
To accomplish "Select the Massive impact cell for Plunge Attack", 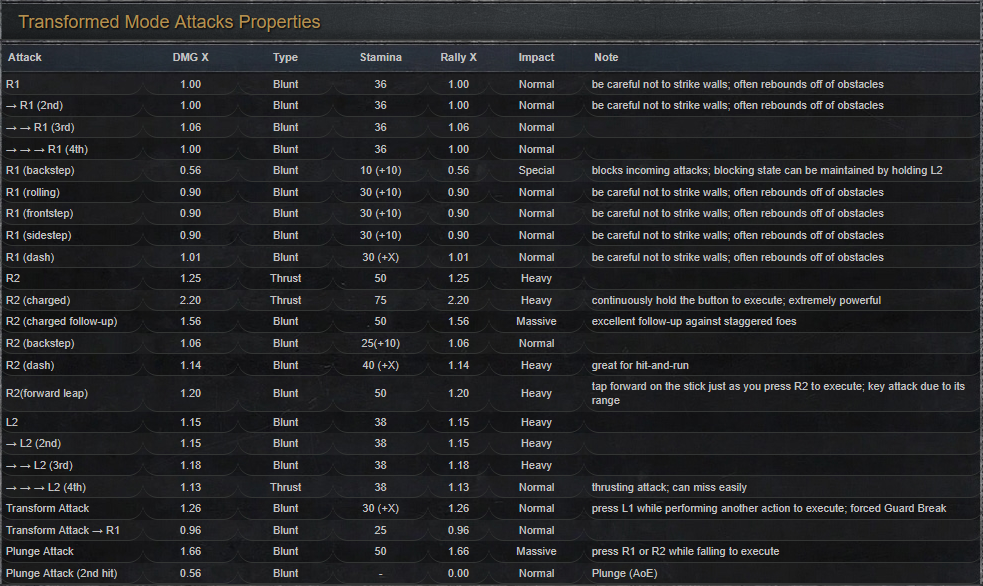I will [x=536, y=552].
